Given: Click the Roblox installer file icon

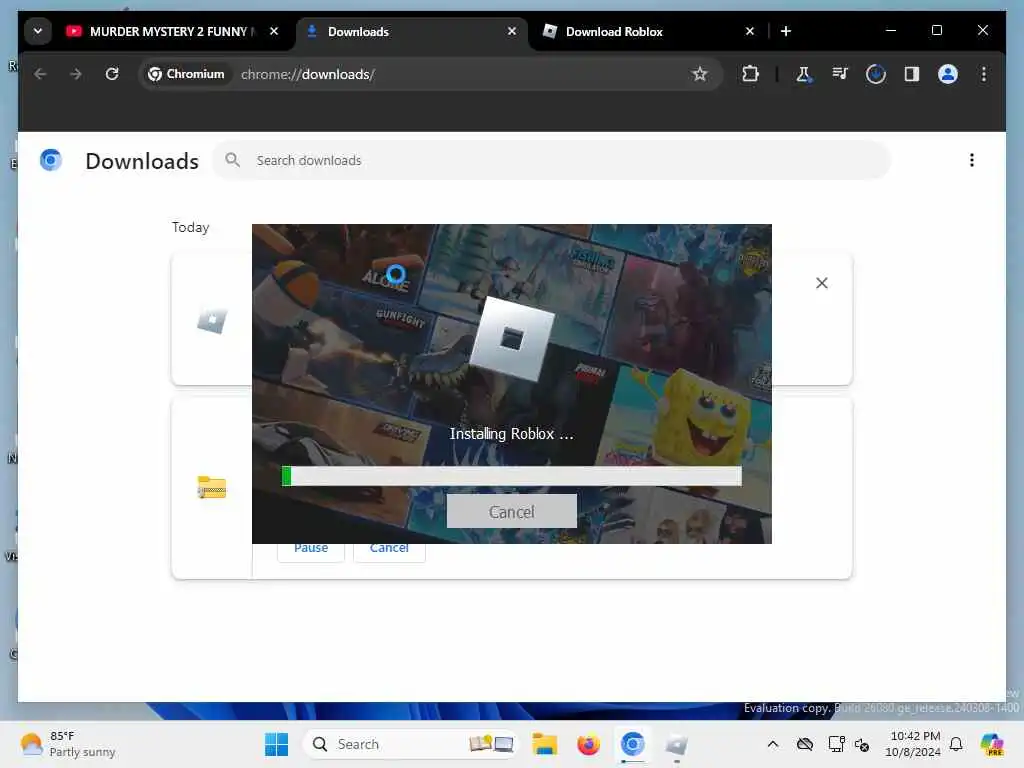Looking at the screenshot, I should (212, 320).
